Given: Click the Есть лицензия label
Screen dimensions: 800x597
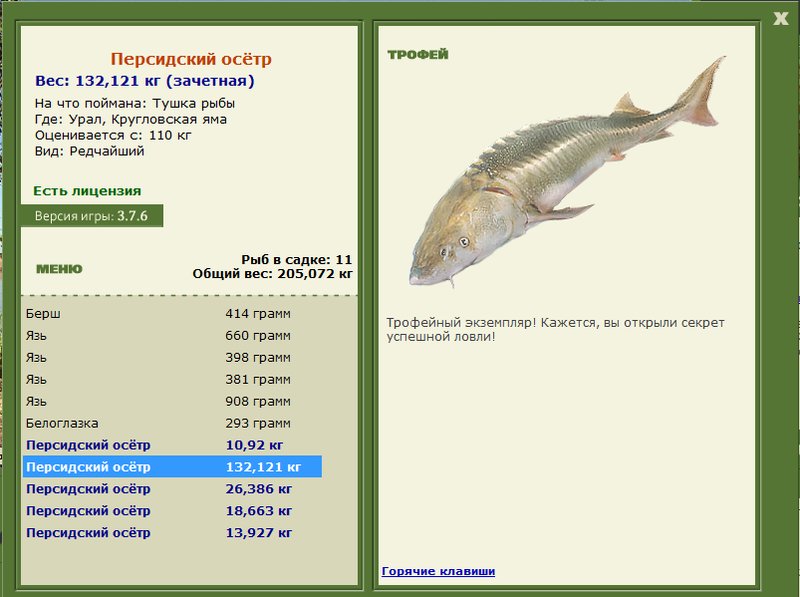Looking at the screenshot, I should click(87, 191).
